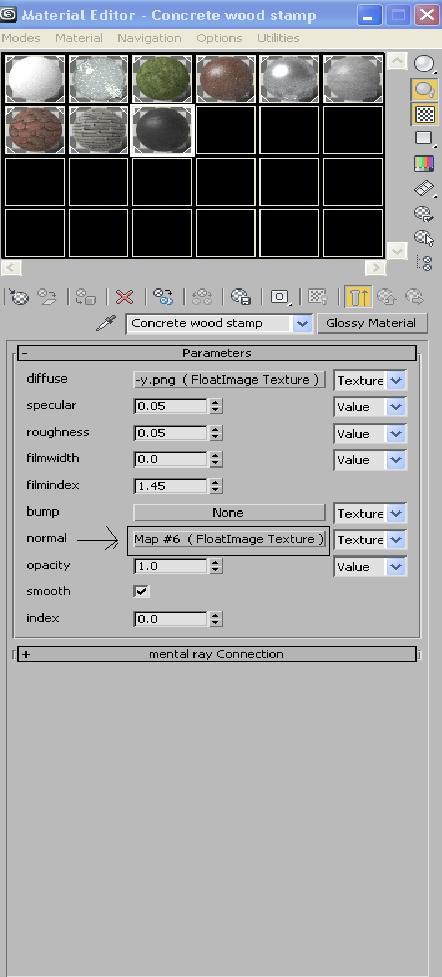442x977 pixels.
Task: Click the Video Color Check icon
Action: [x=425, y=163]
